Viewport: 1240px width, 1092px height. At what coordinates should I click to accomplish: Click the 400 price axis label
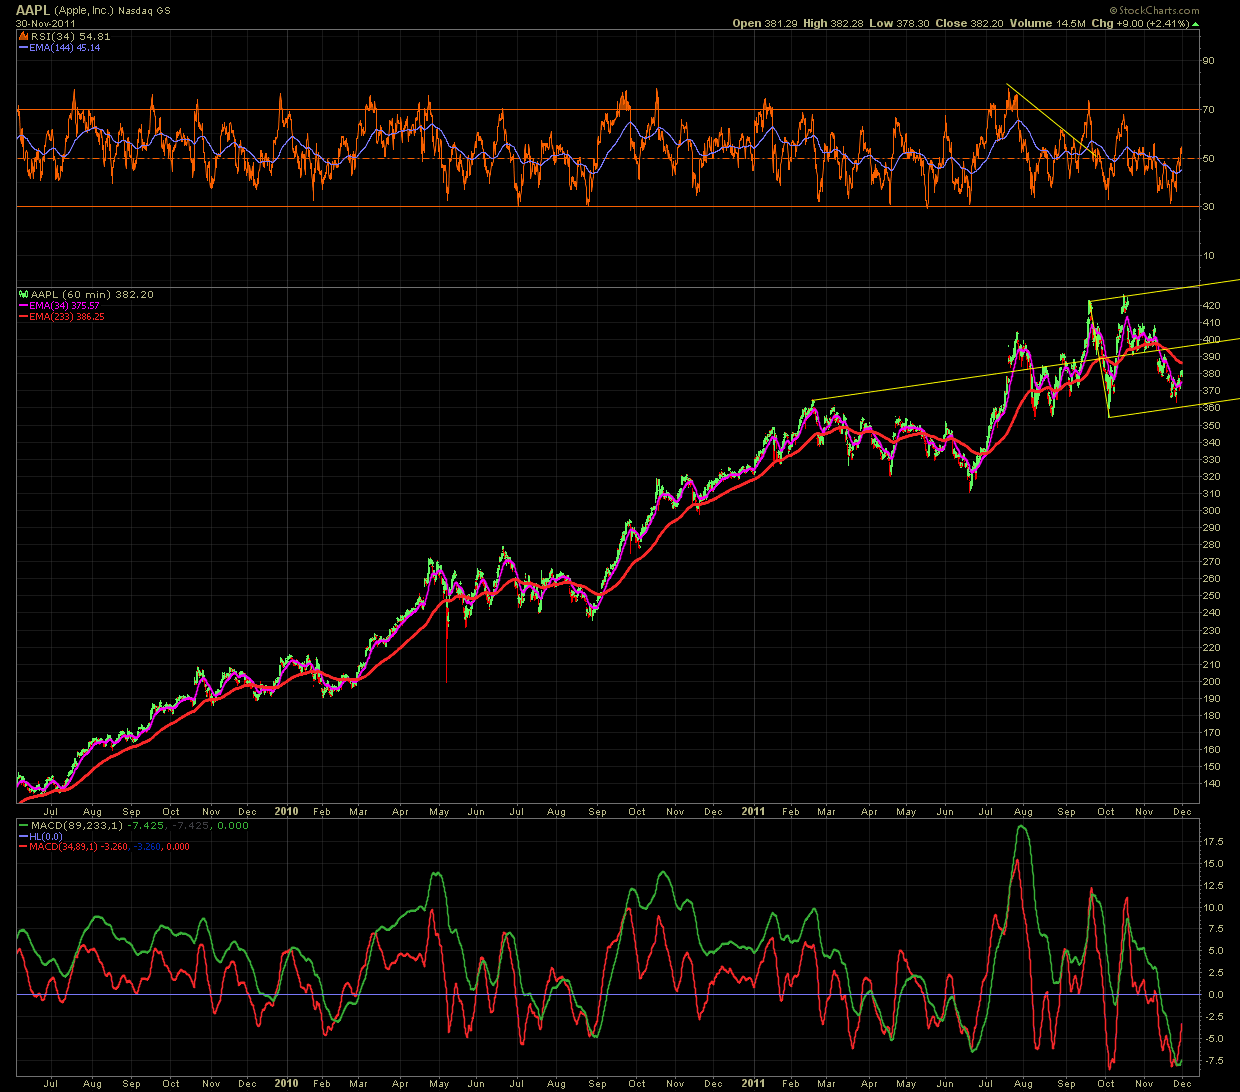(1211, 340)
